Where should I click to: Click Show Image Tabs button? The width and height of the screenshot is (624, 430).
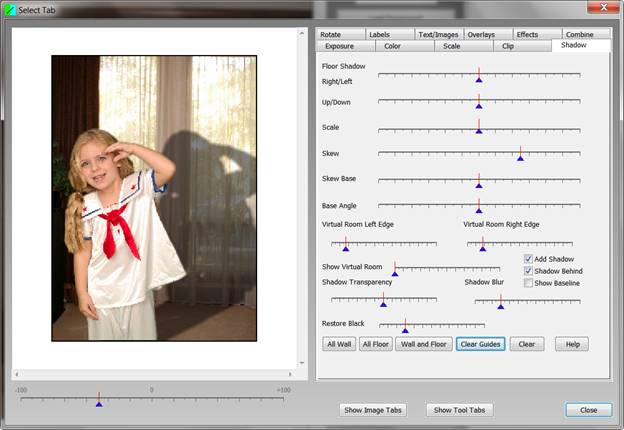[x=374, y=410]
